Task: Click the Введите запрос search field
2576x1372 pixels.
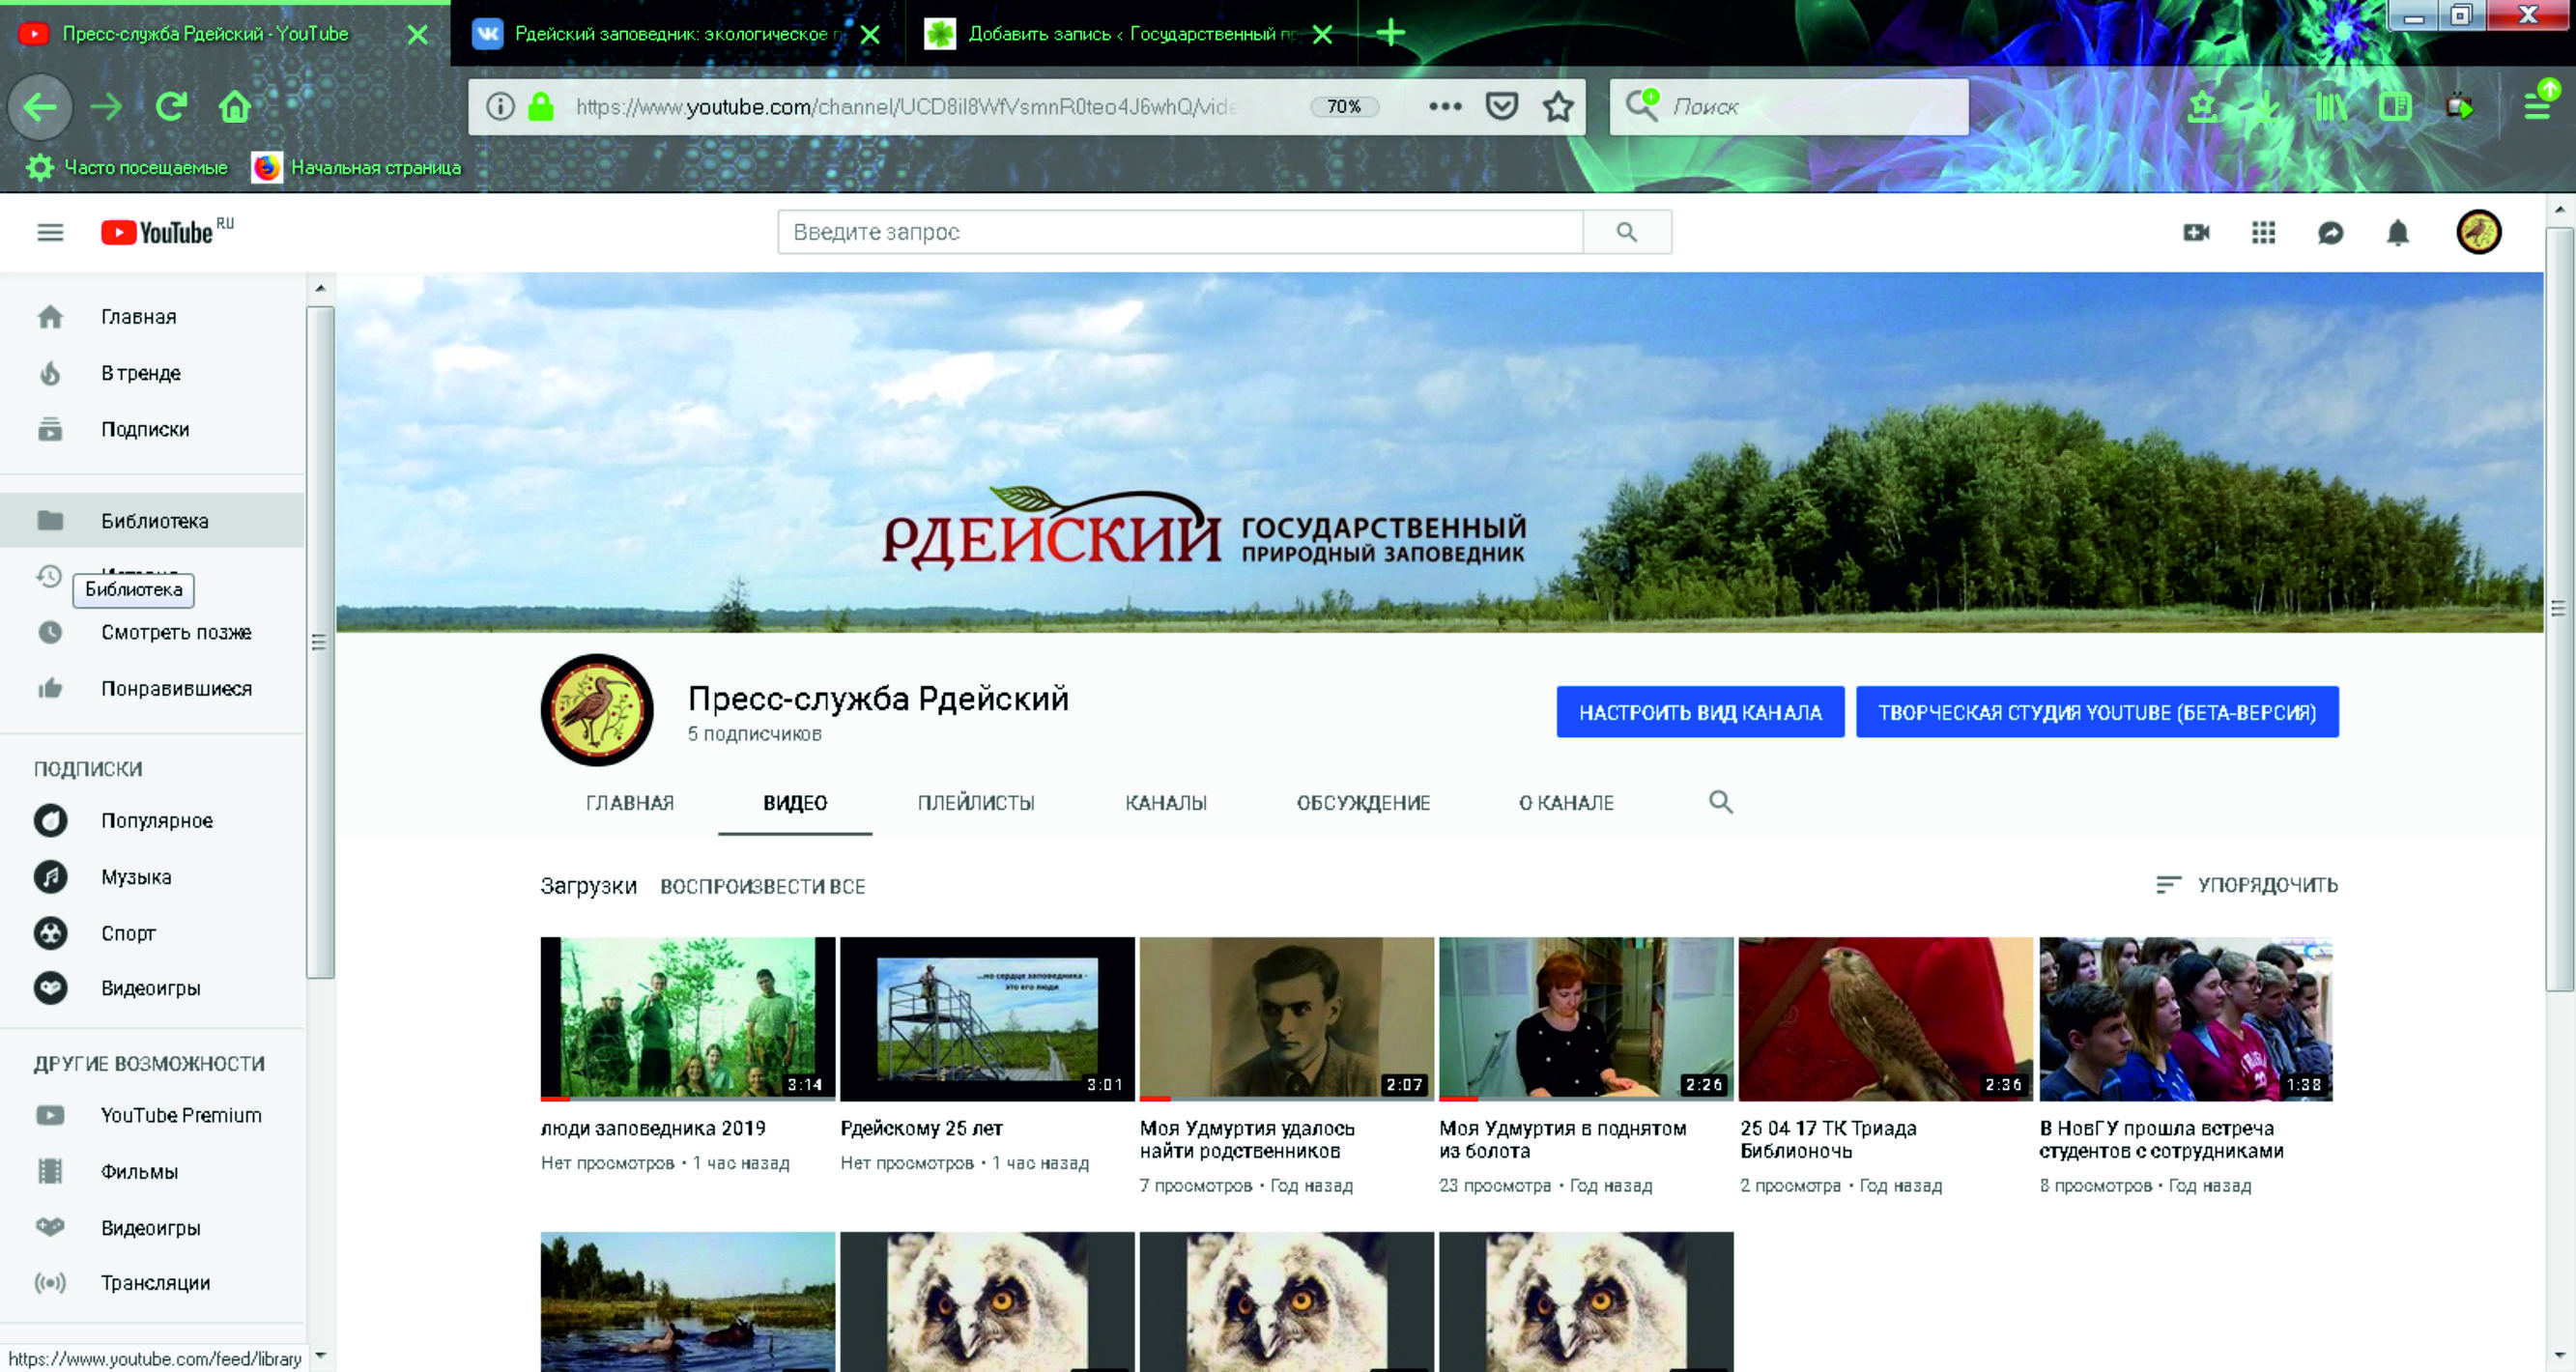Action: click(x=1180, y=232)
